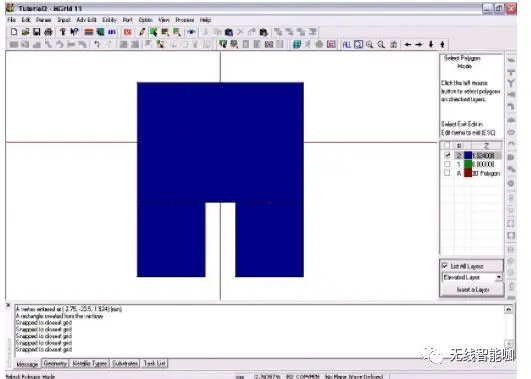
Task: Click the teal mesh grid toolbar icon
Action: pyautogui.click(x=297, y=44)
